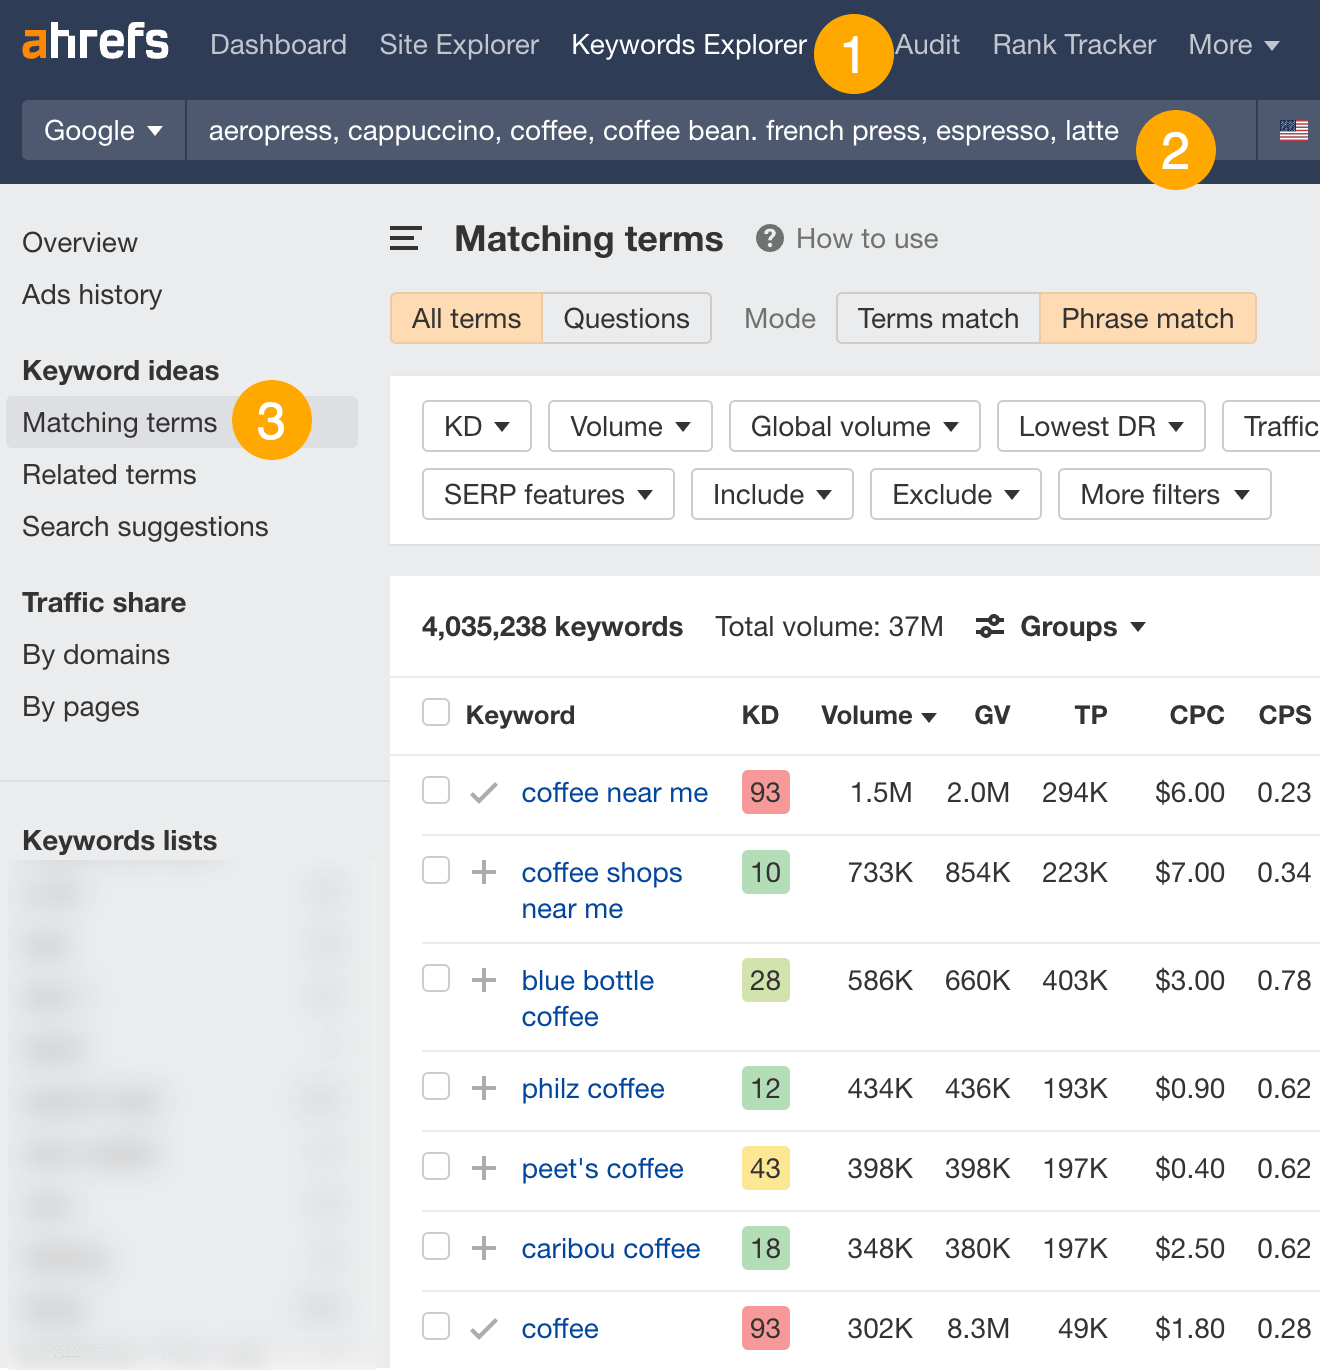Image resolution: width=1320 pixels, height=1370 pixels.
Task: Expand the SERP features filter
Action: coord(548,495)
